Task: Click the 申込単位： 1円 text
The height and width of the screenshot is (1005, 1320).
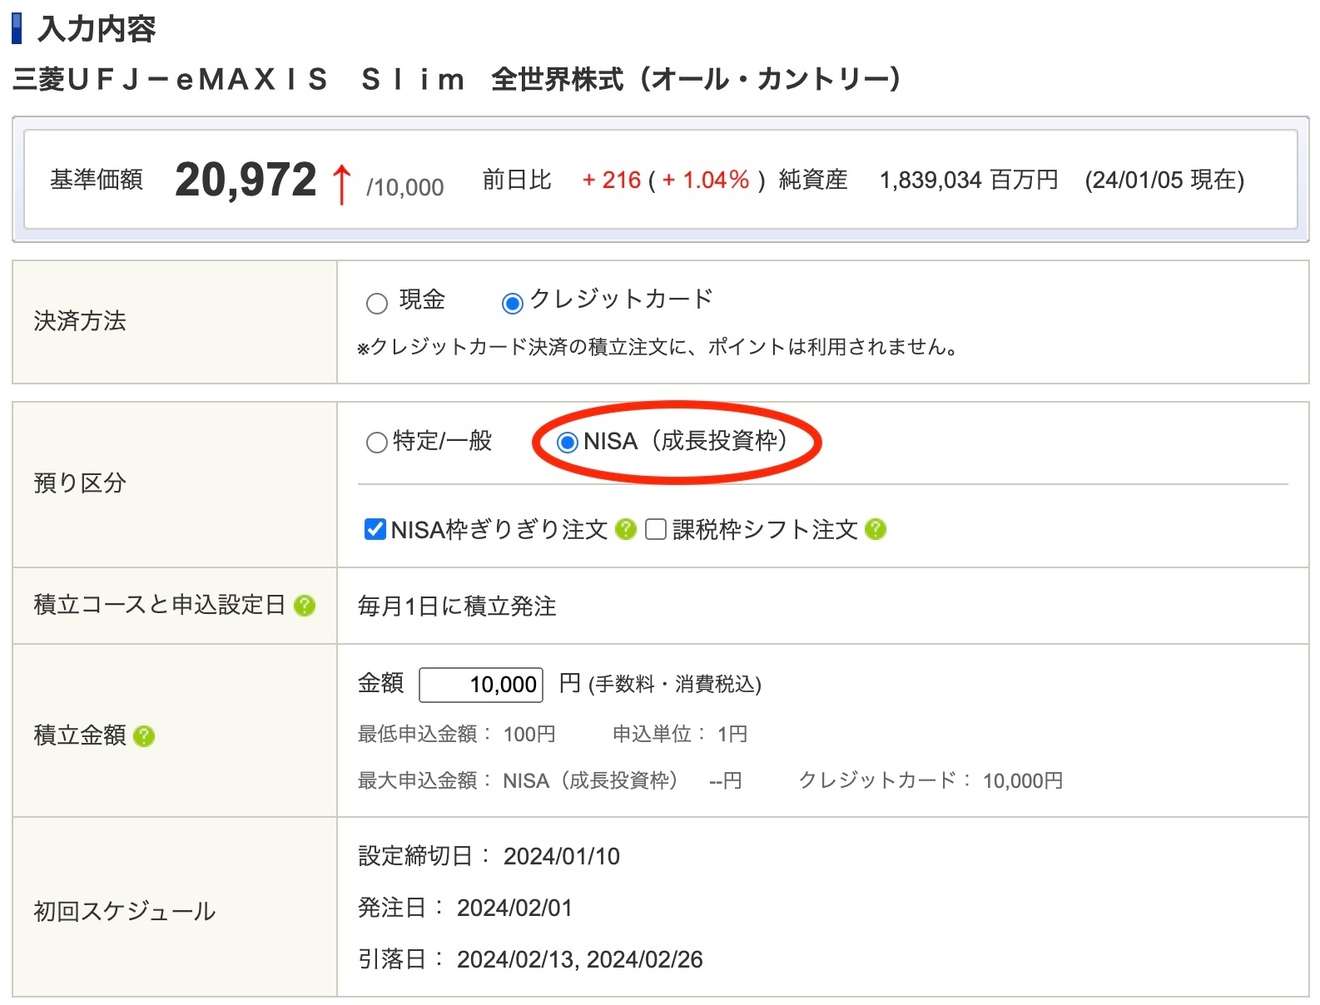Action: tap(680, 734)
